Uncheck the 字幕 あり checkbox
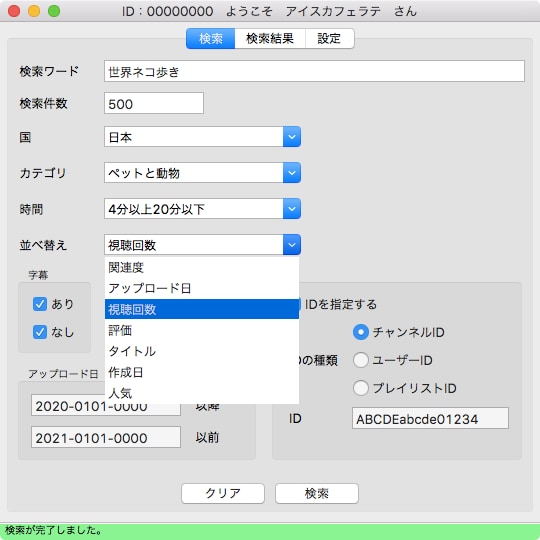Image resolution: width=540 pixels, height=540 pixels. tap(40, 304)
